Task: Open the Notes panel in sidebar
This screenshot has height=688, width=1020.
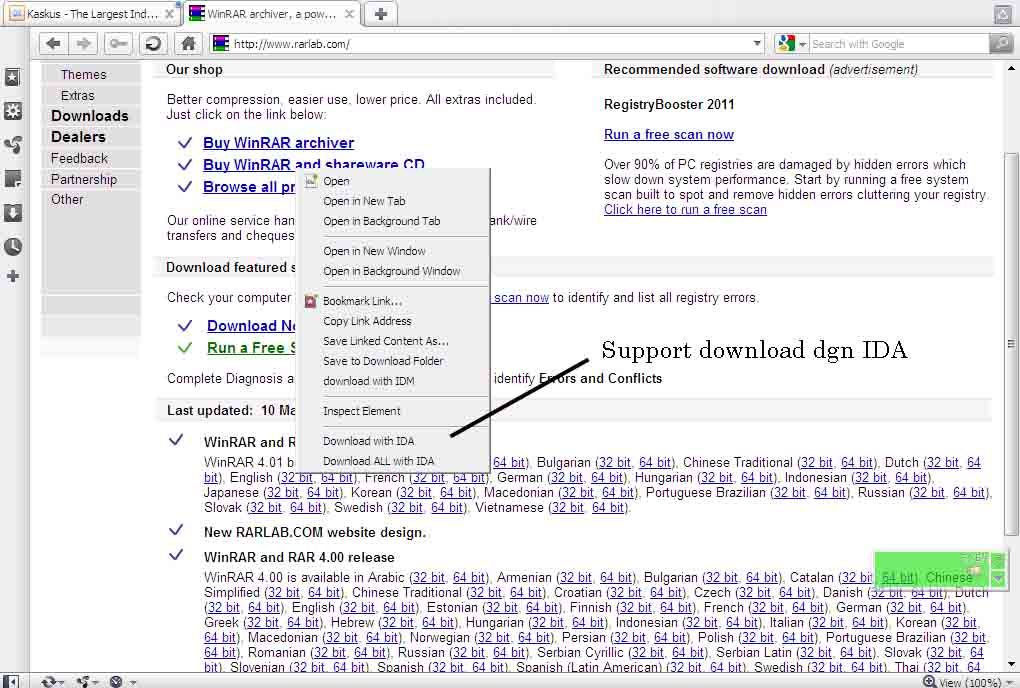Action: tap(12, 178)
